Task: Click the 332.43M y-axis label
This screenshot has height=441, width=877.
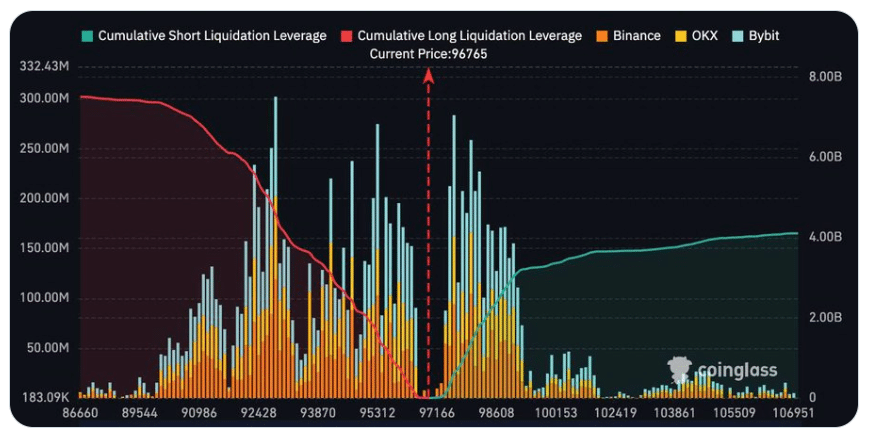Action: pyautogui.click(x=45, y=67)
